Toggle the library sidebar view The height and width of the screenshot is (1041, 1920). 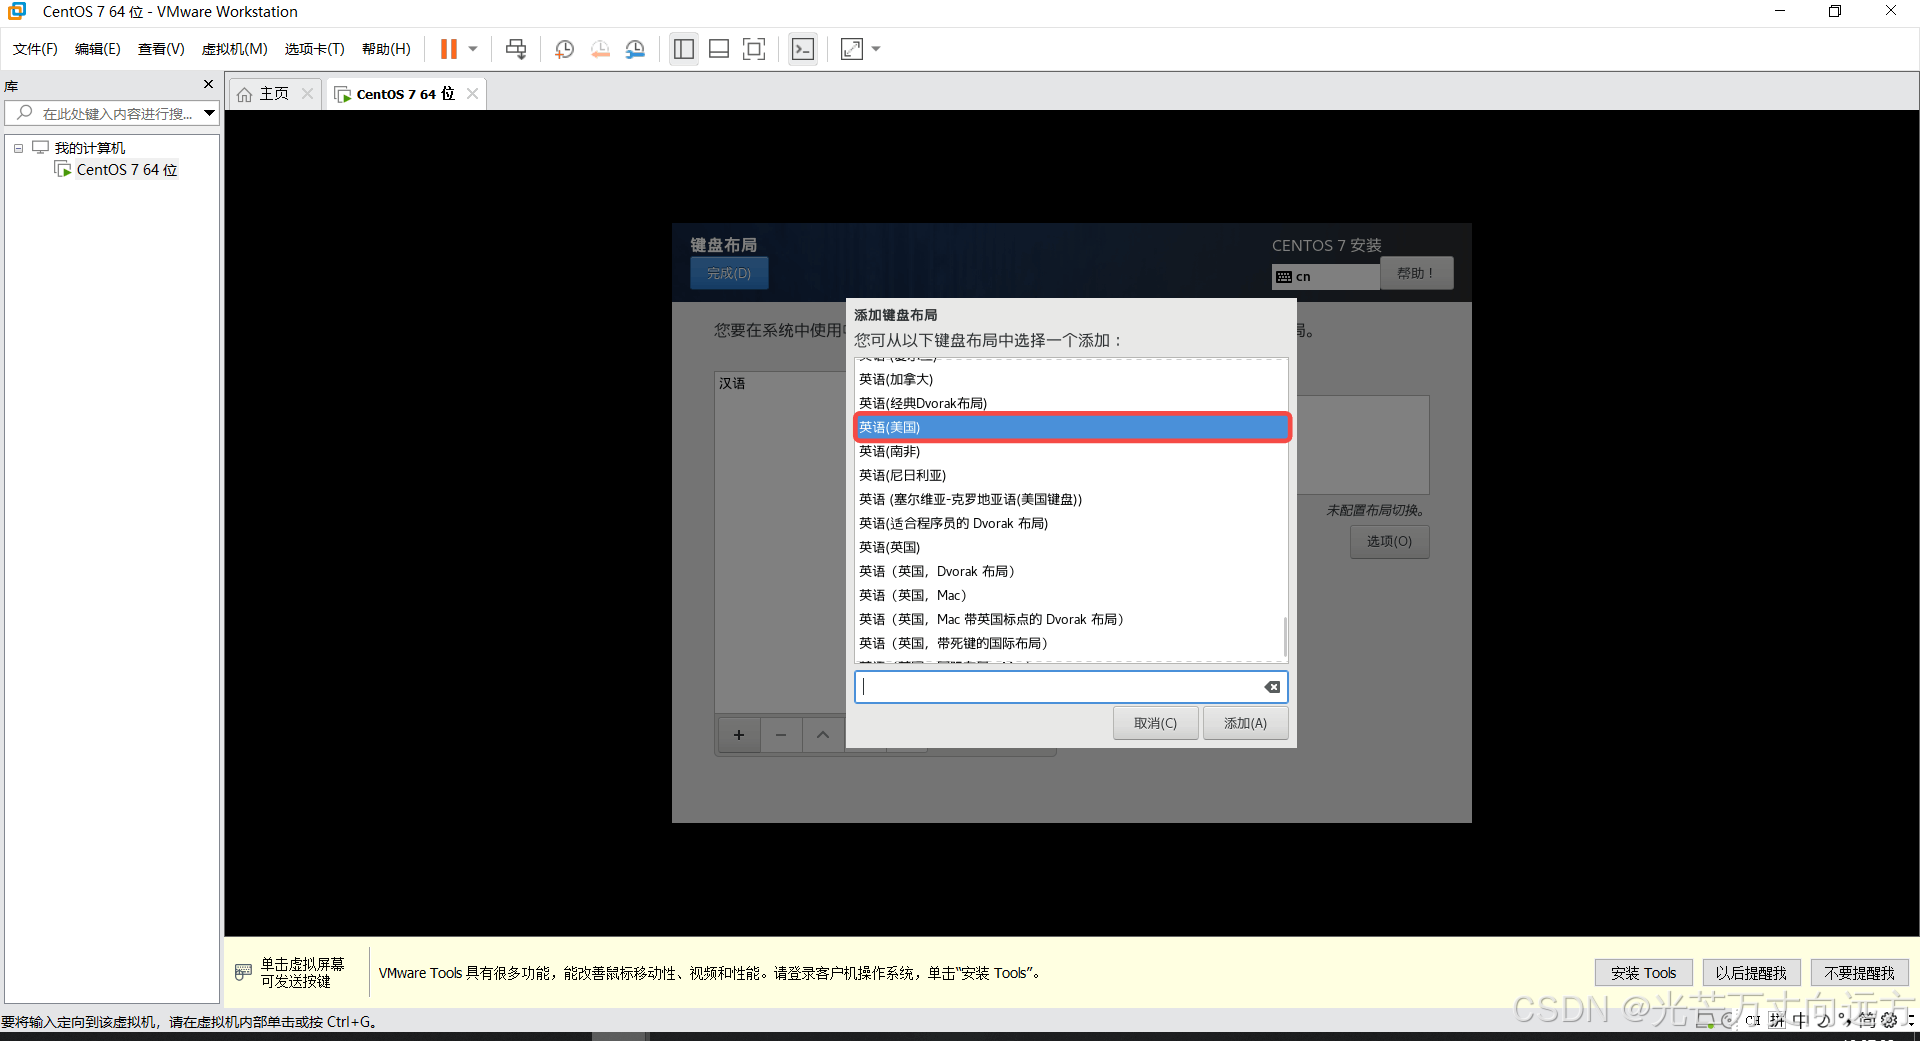[x=684, y=49]
